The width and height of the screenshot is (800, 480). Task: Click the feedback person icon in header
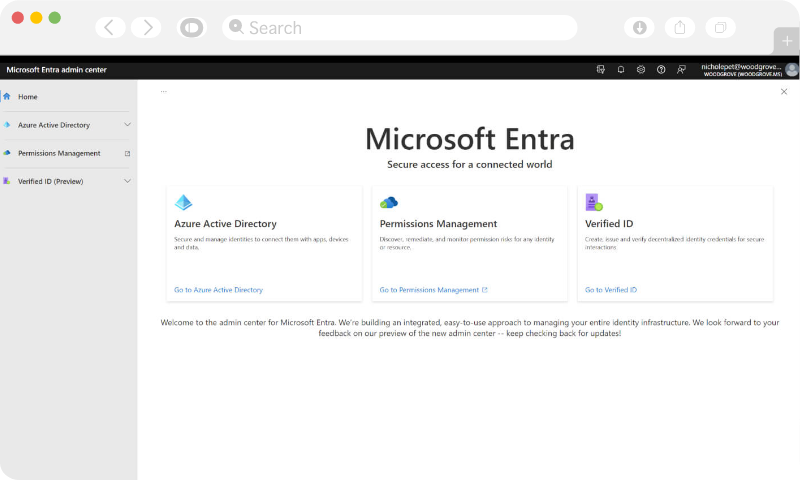click(x=681, y=69)
